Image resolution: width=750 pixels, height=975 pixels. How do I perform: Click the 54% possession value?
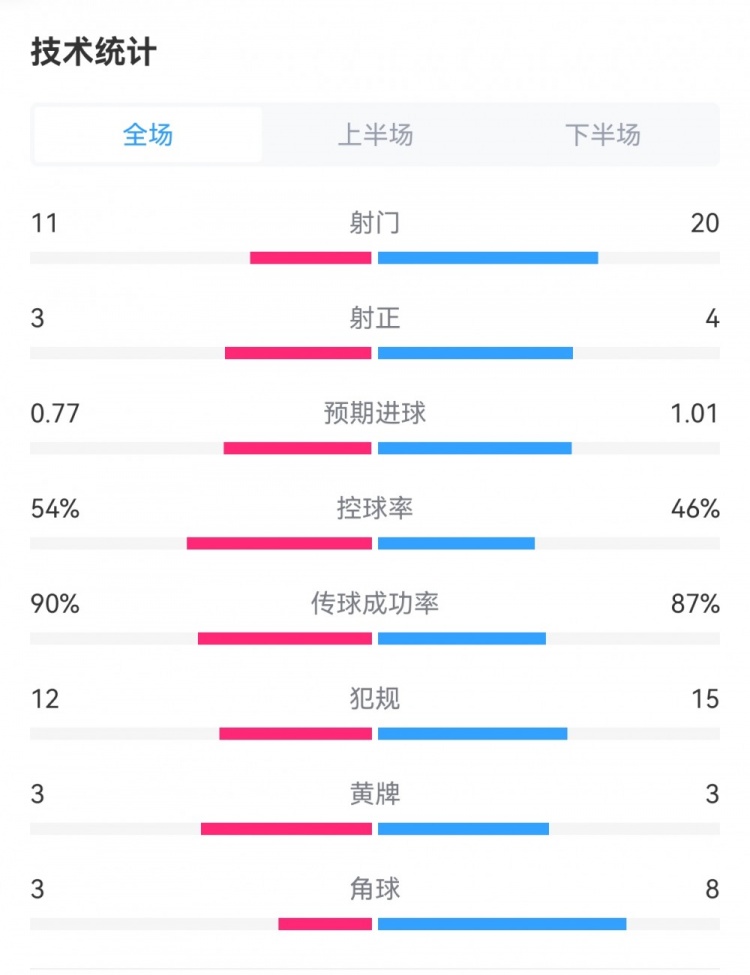pos(55,509)
